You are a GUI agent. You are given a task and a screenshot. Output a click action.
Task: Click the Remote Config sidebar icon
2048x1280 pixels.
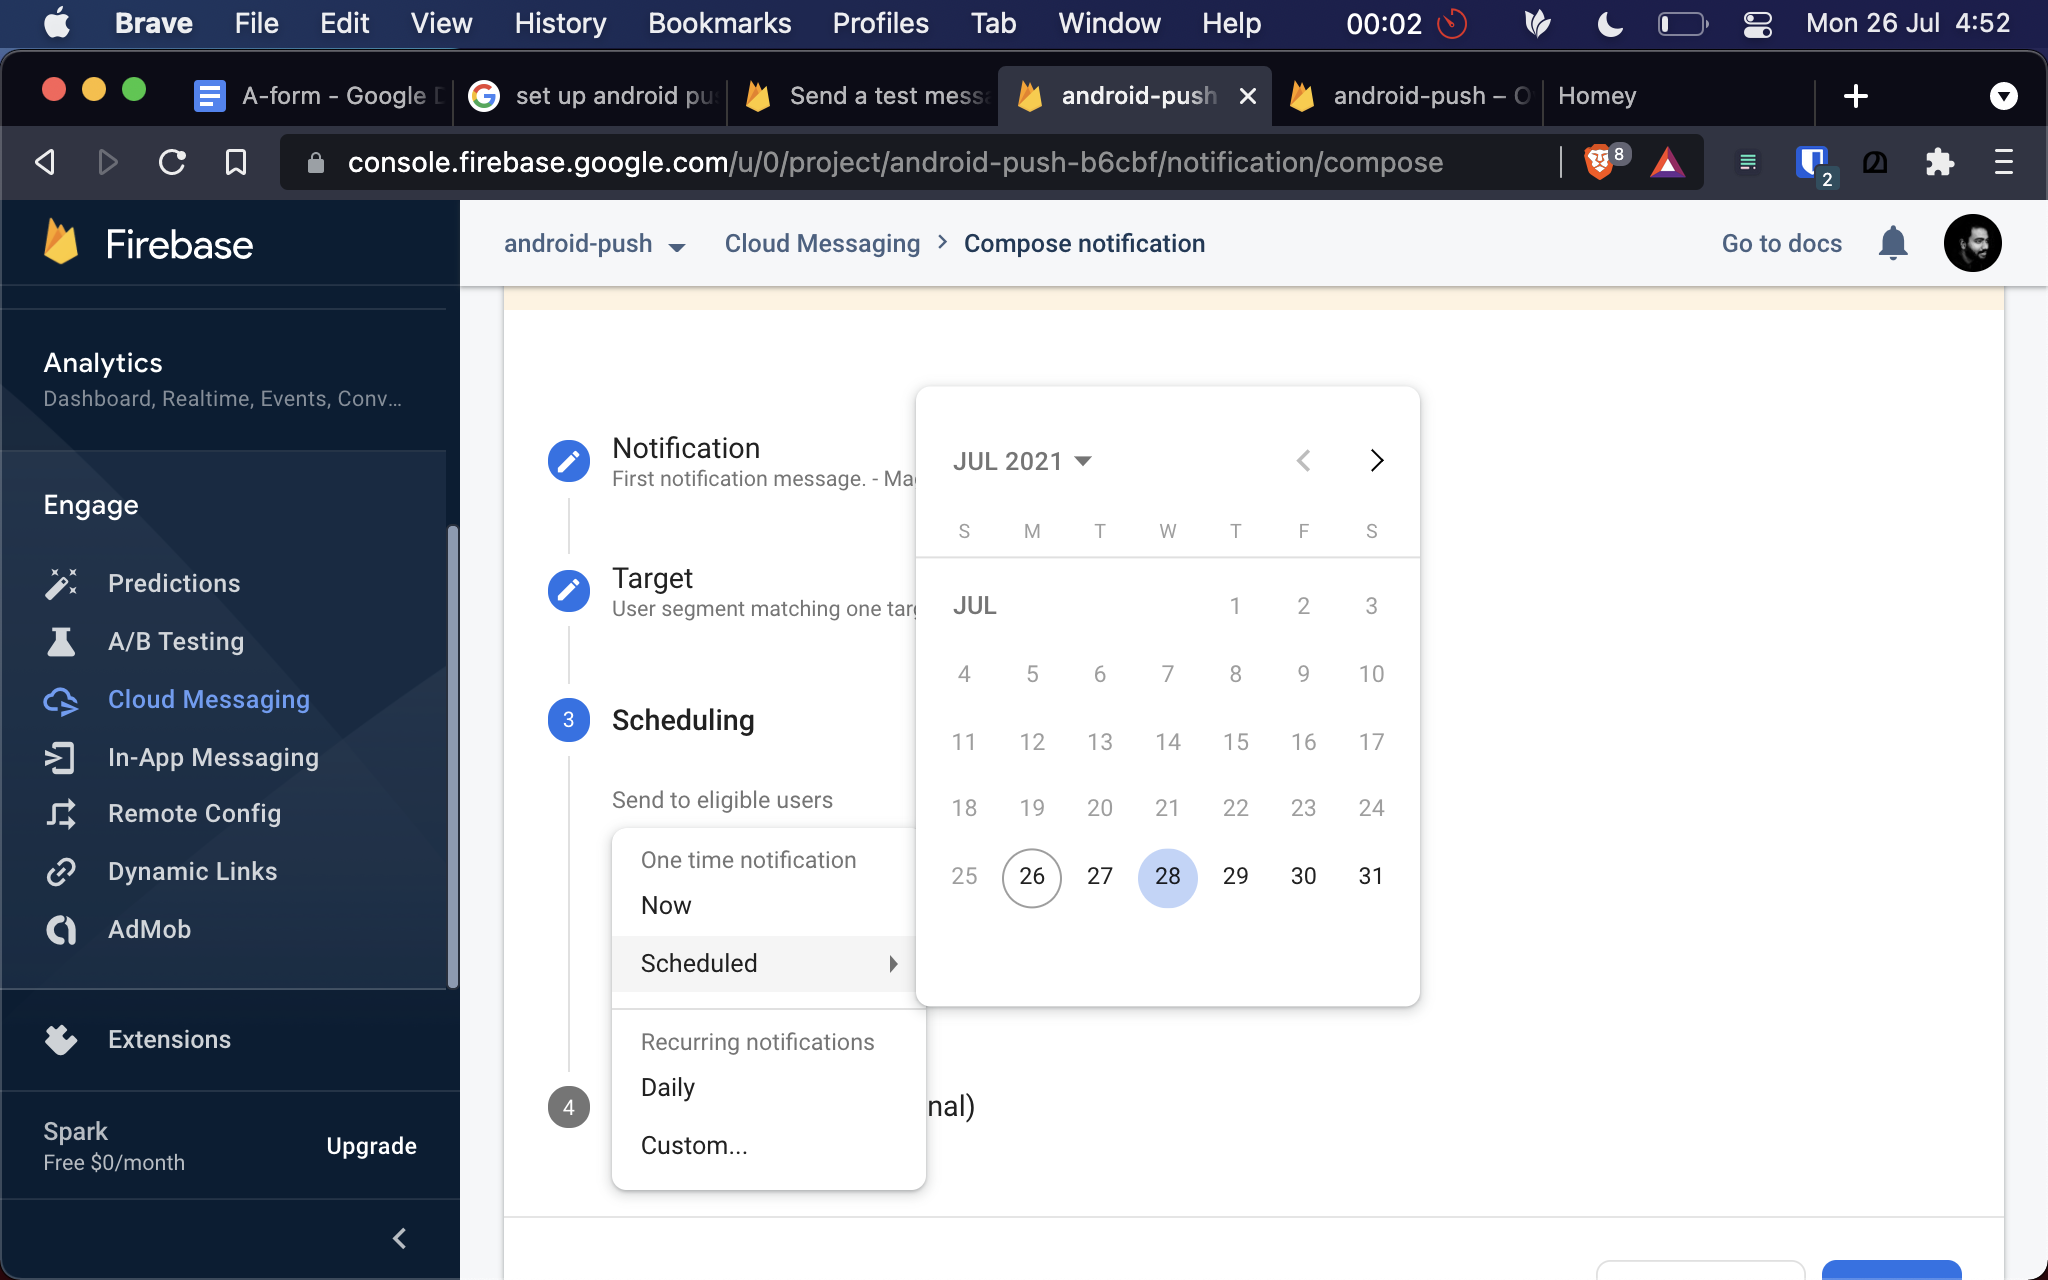59,813
